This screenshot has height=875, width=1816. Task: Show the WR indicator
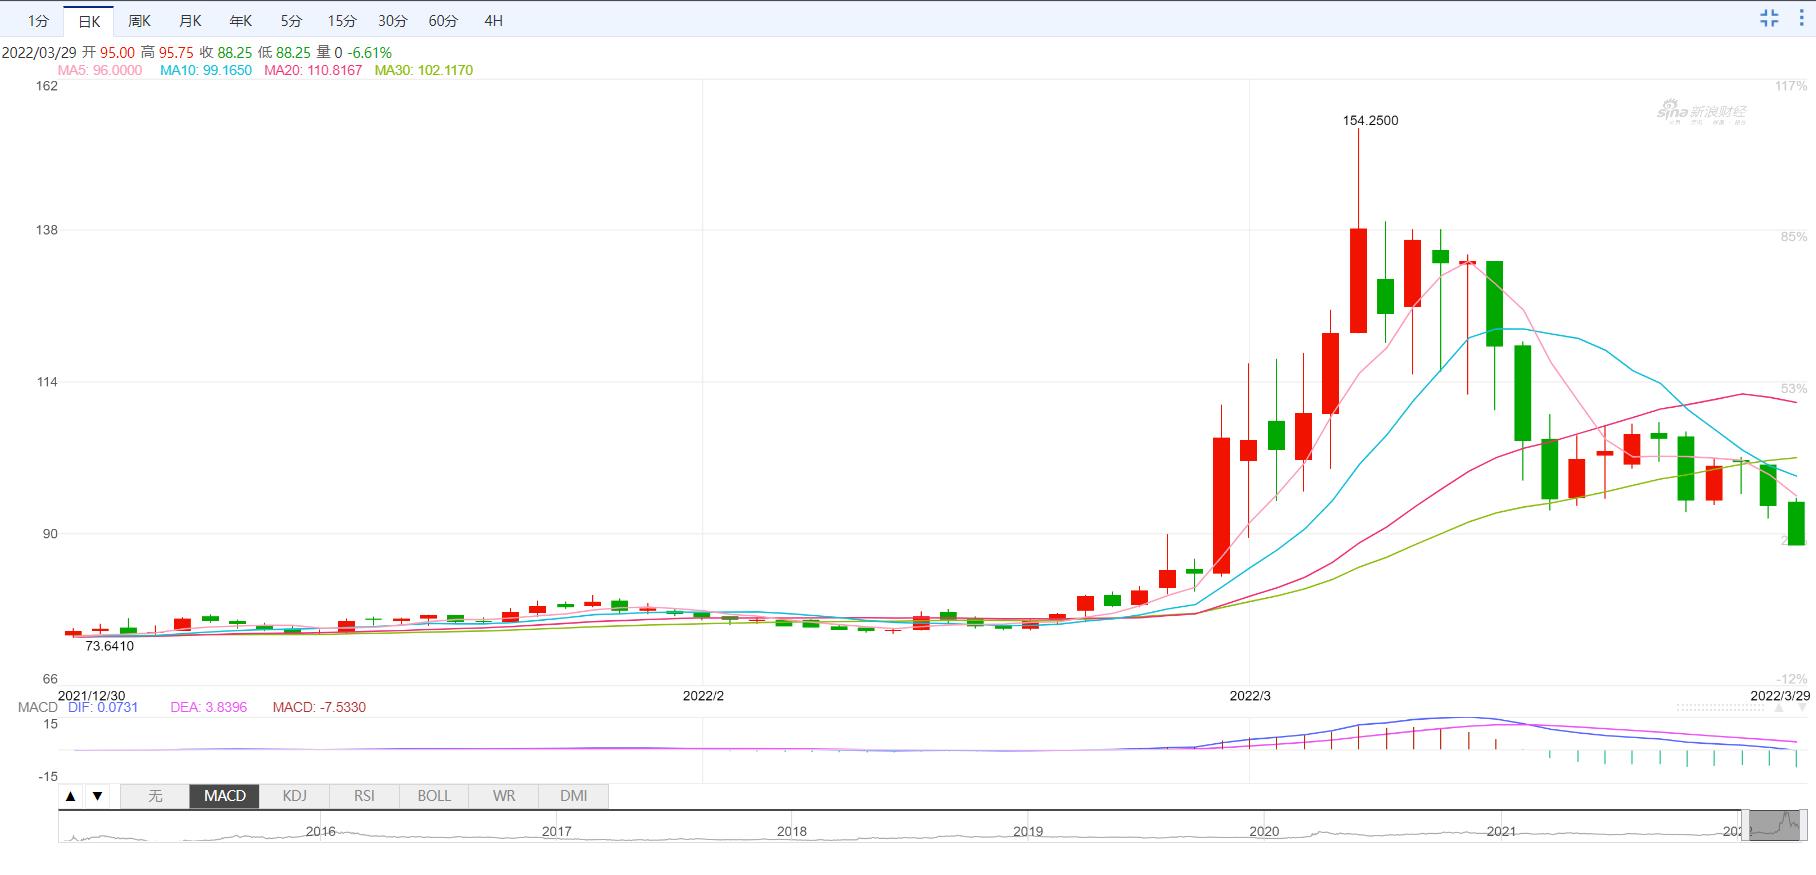coord(504,796)
